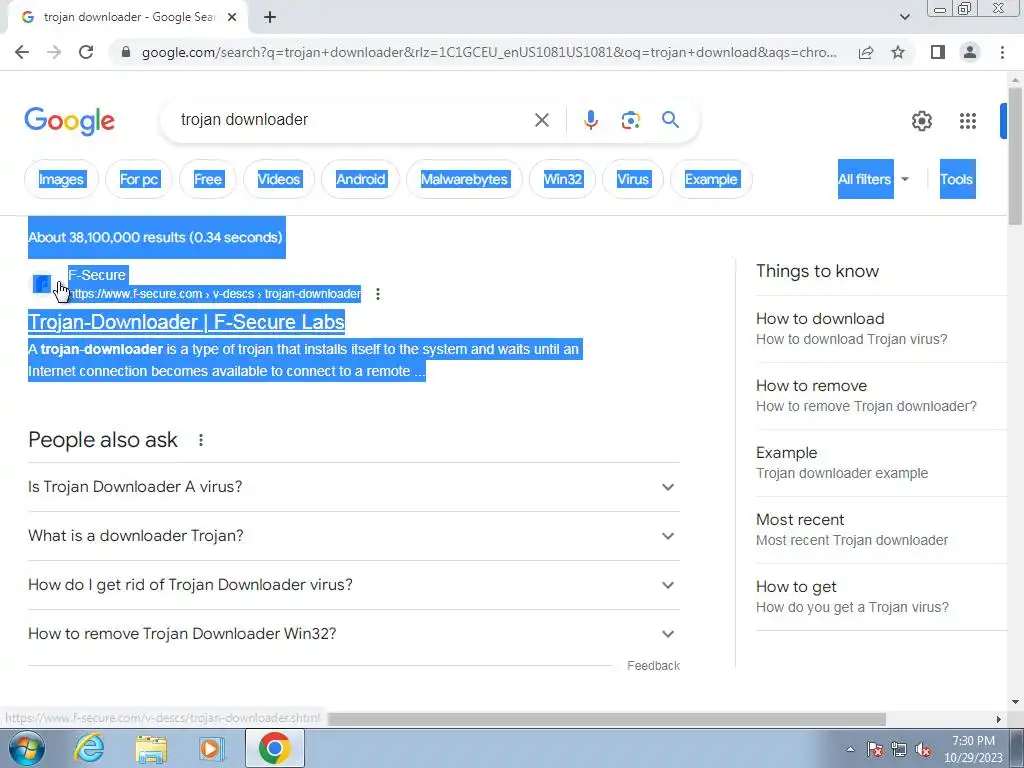This screenshot has height=768, width=1024.
Task: Open the search Tools button
Action: pos(957,179)
